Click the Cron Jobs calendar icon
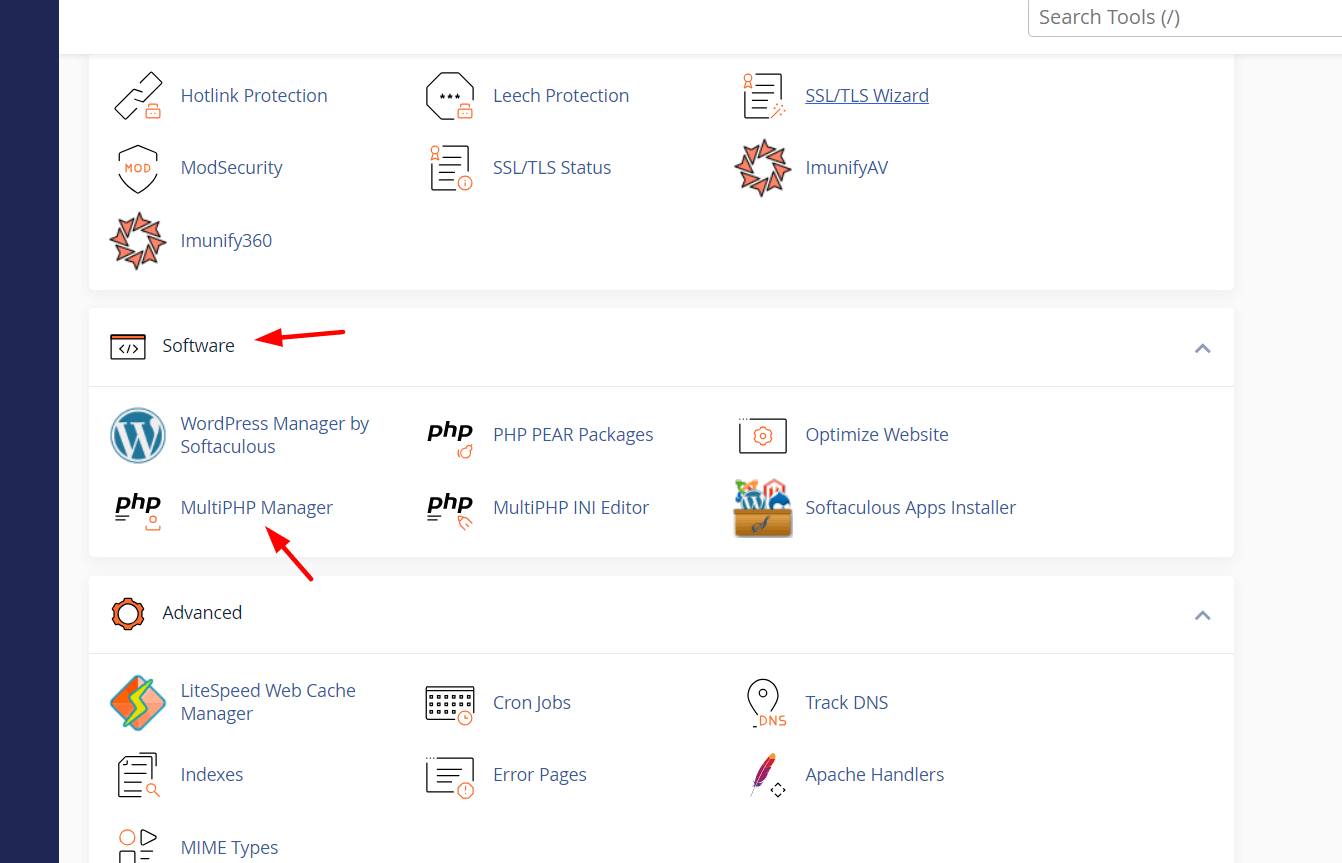 [x=450, y=704]
